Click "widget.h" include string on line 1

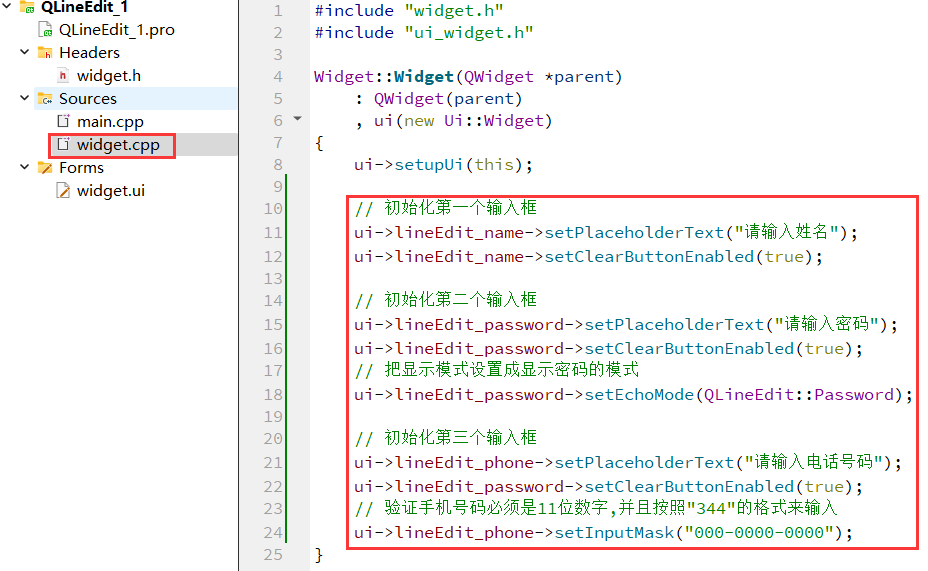(454, 11)
